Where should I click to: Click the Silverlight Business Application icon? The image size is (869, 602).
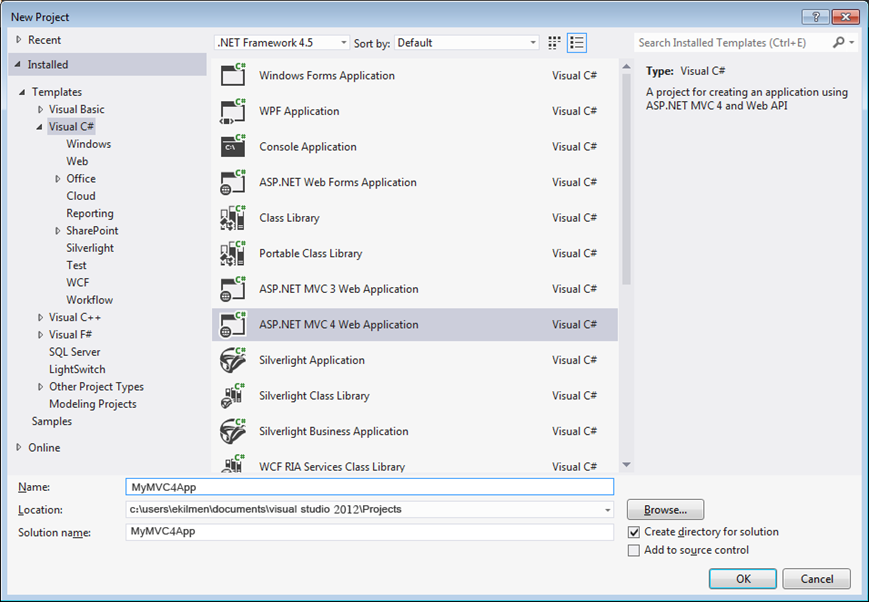click(233, 431)
